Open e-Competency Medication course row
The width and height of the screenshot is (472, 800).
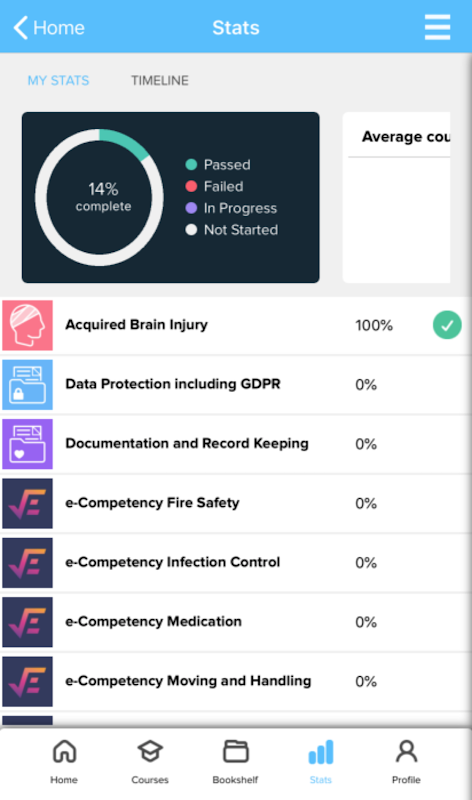tap(236, 622)
